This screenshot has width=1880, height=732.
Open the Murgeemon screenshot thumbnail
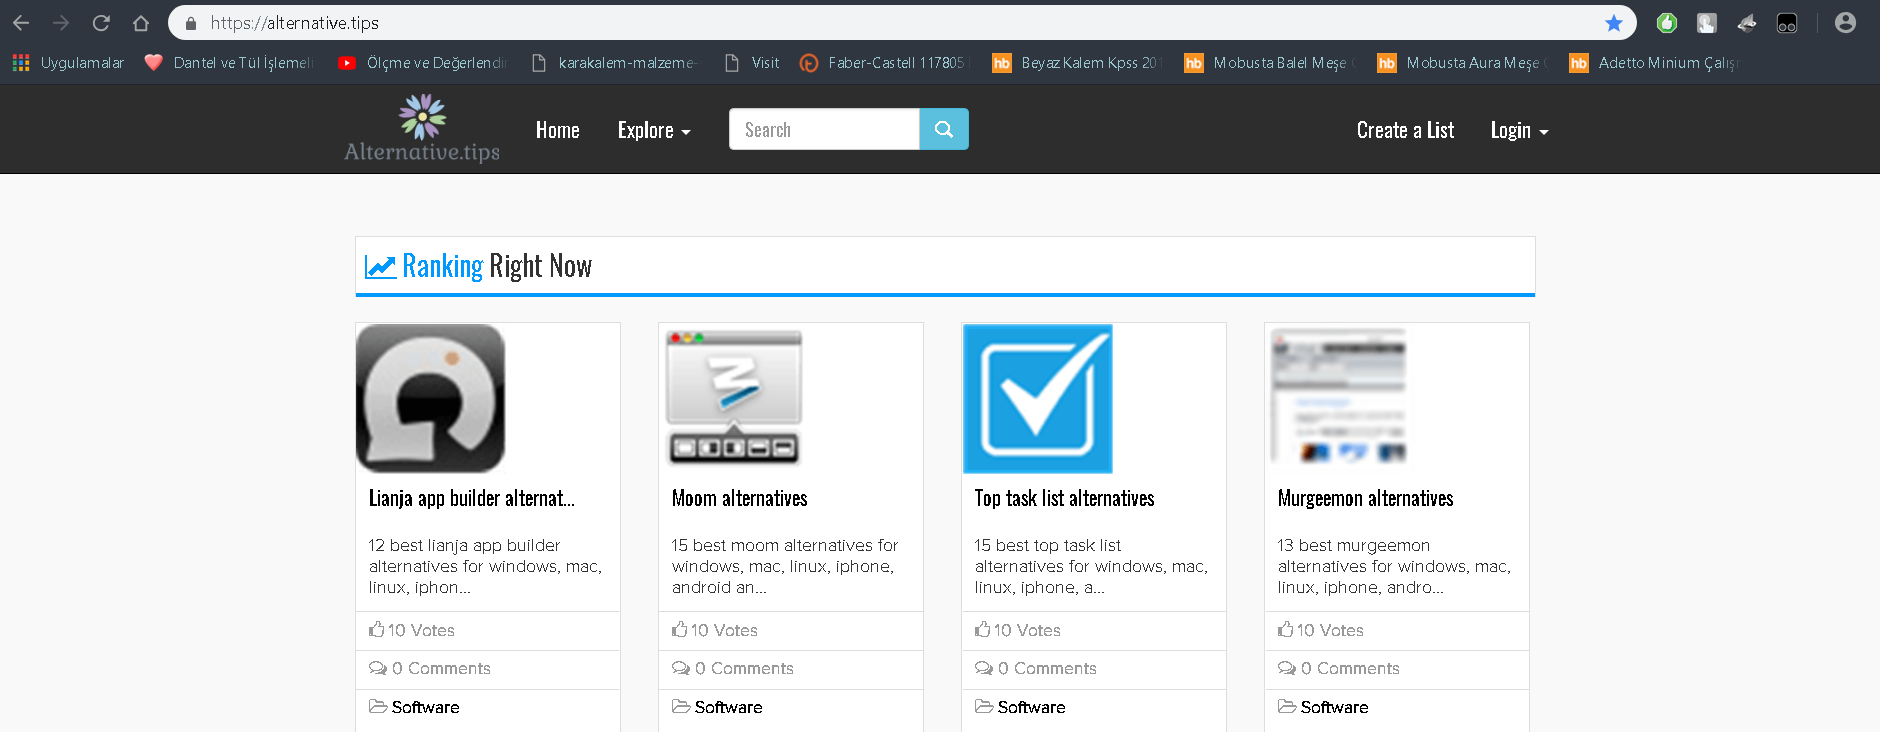(1340, 398)
